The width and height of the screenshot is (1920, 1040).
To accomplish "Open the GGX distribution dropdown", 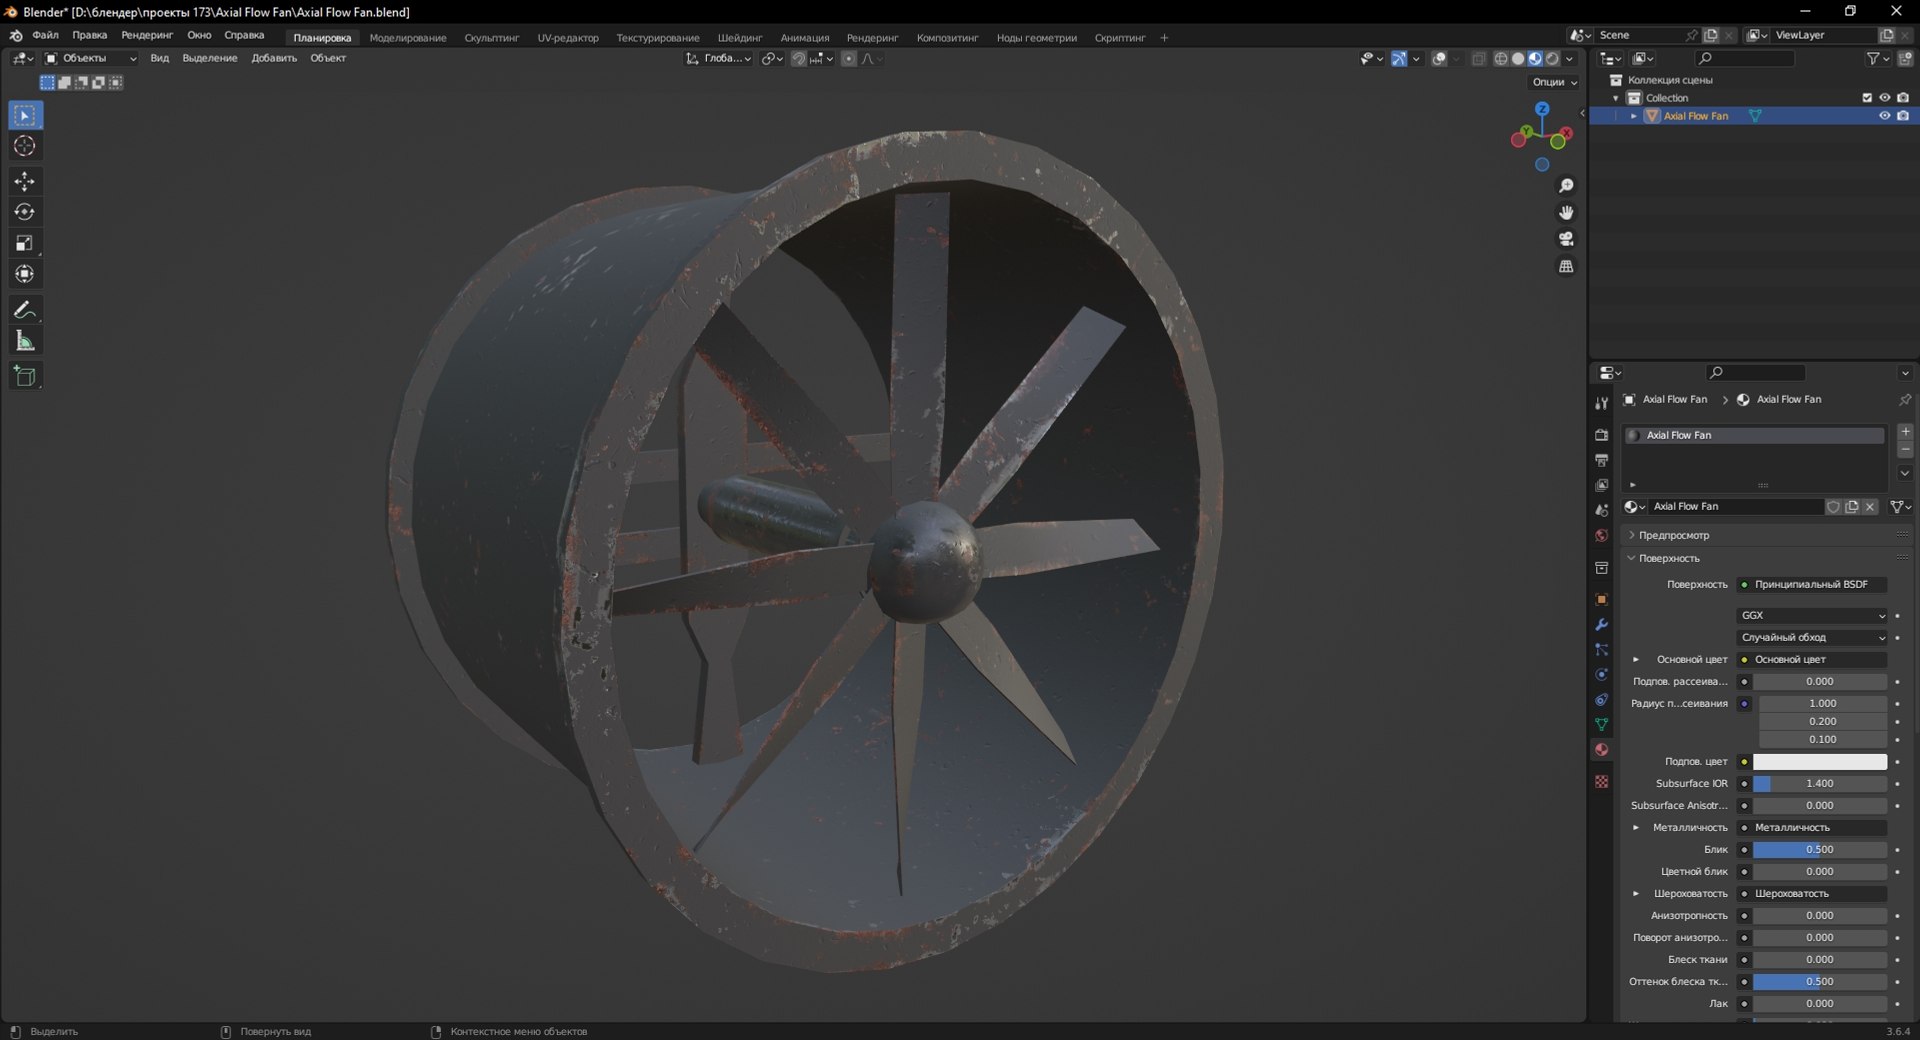I will 1813,615.
